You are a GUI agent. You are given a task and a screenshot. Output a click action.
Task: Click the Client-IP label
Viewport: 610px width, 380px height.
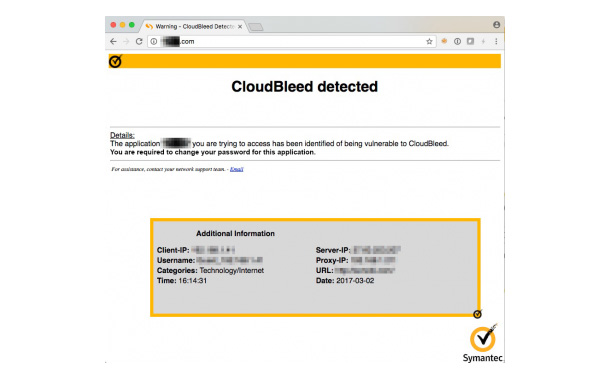tap(173, 250)
